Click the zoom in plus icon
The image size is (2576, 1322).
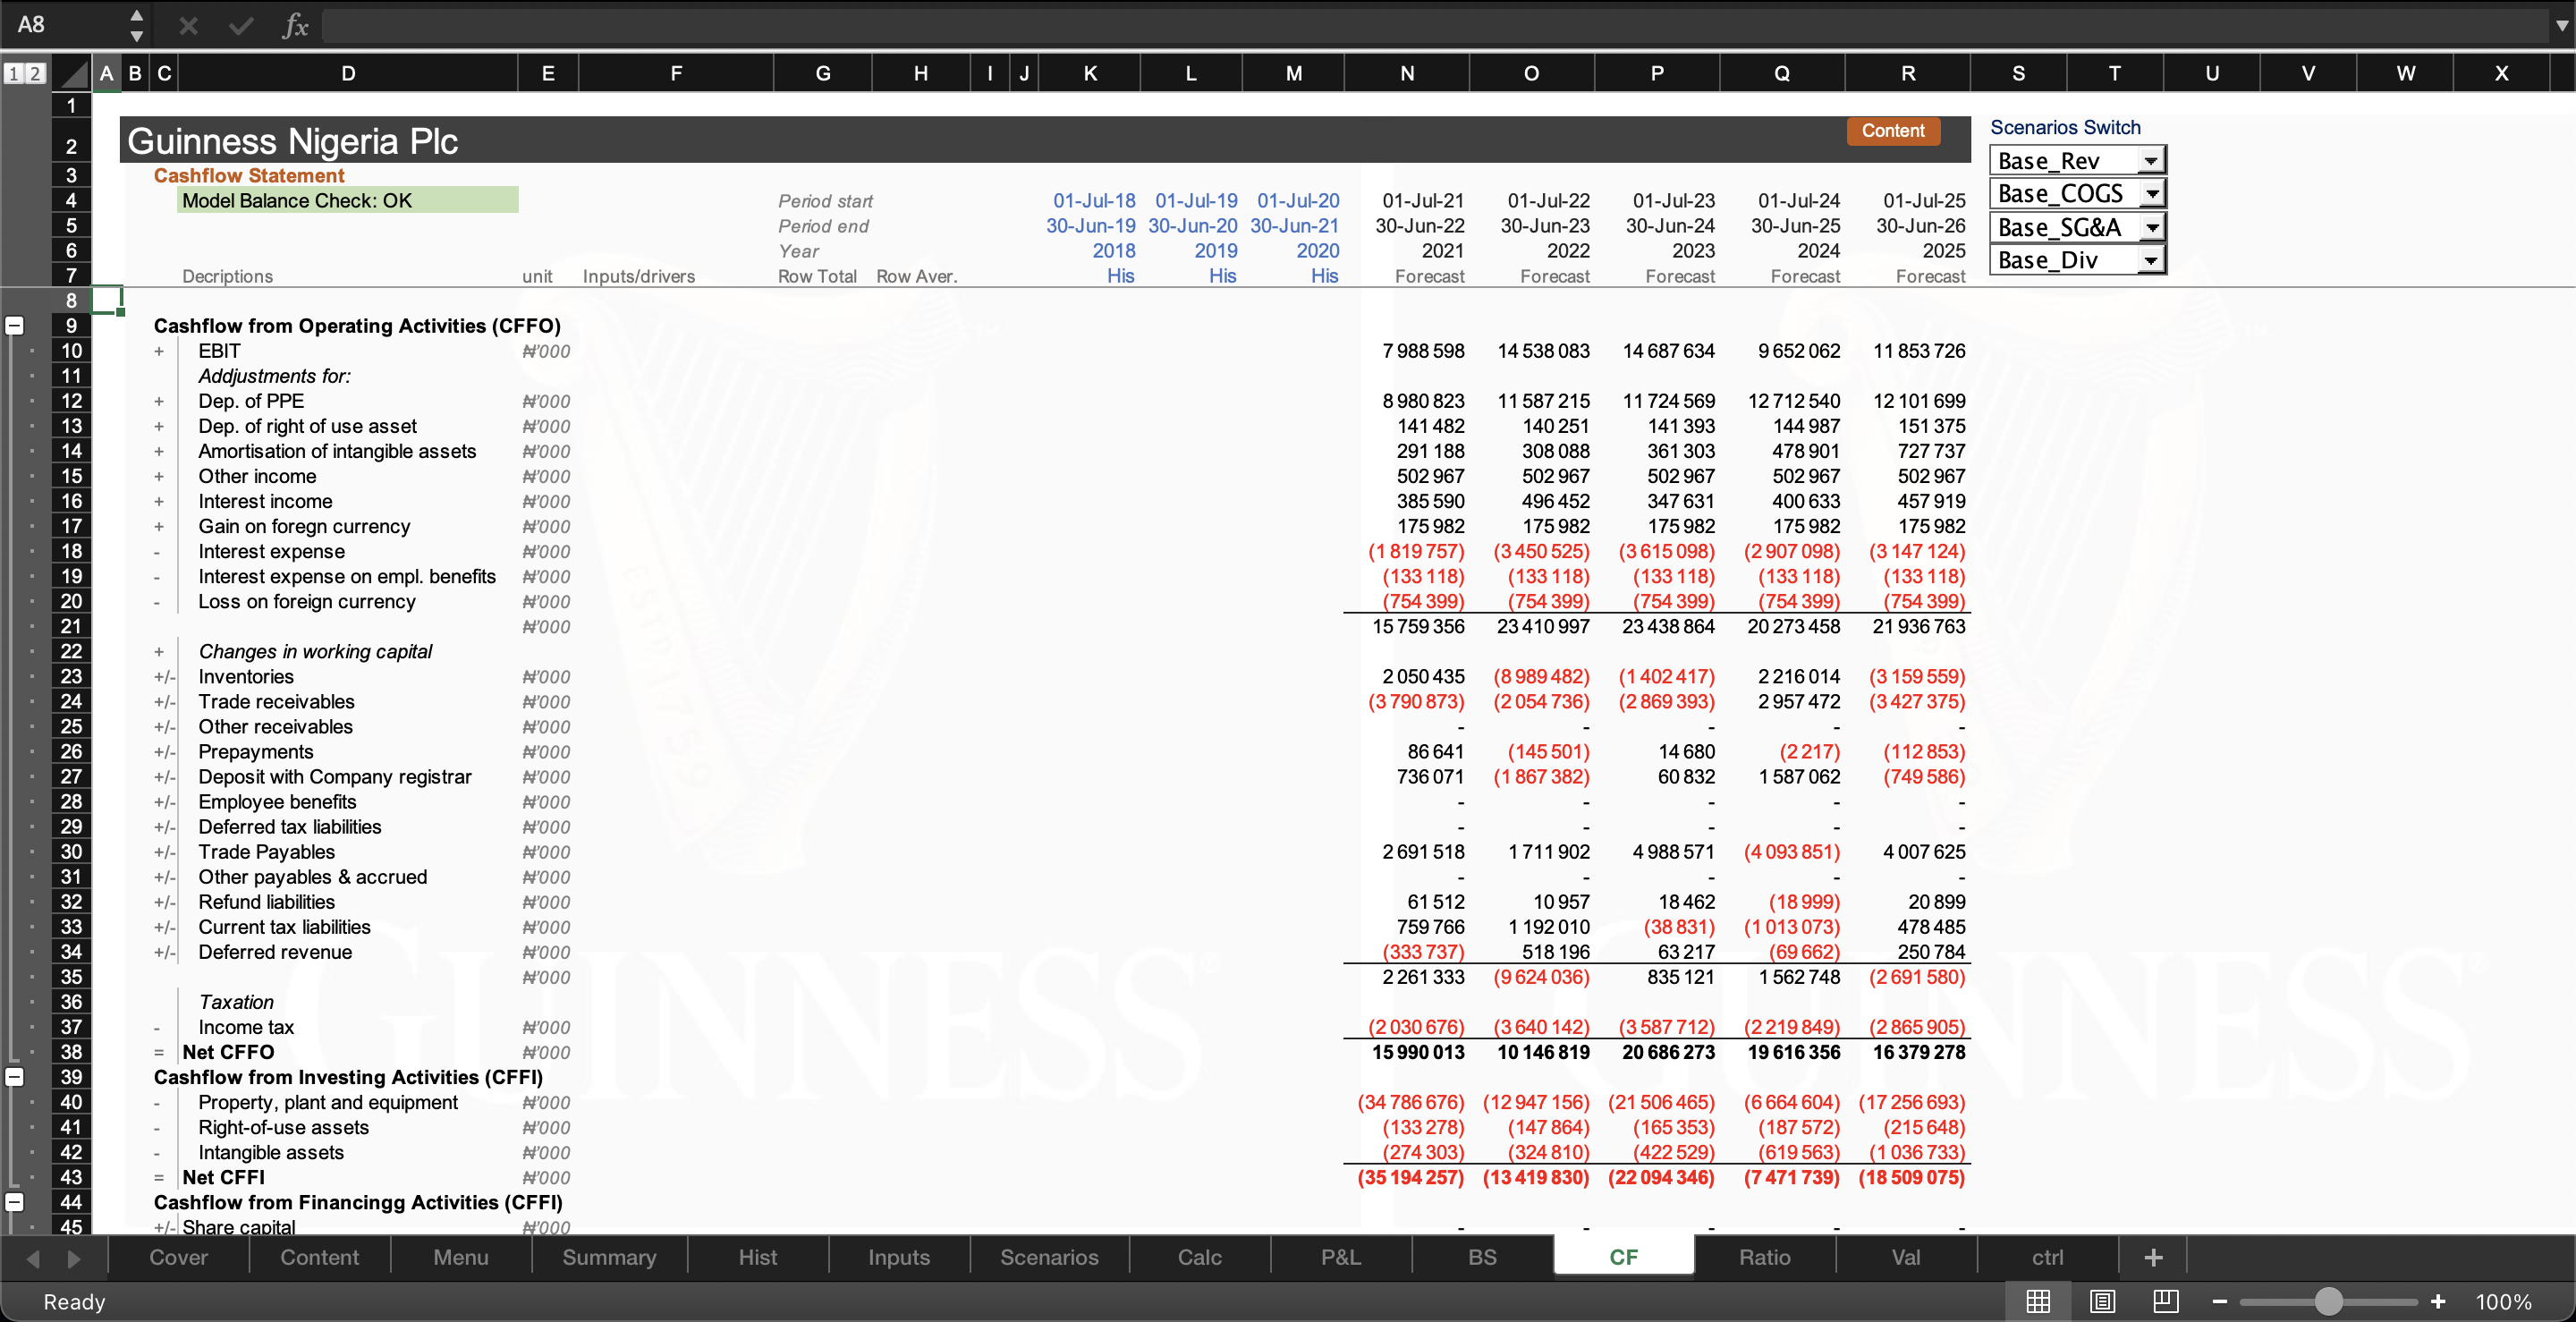click(x=2438, y=1301)
